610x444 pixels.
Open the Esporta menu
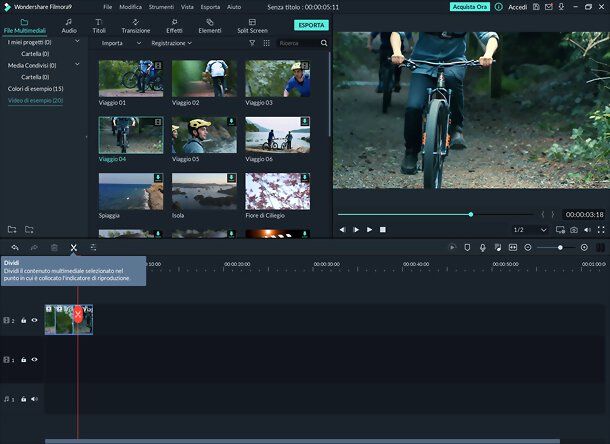210,7
